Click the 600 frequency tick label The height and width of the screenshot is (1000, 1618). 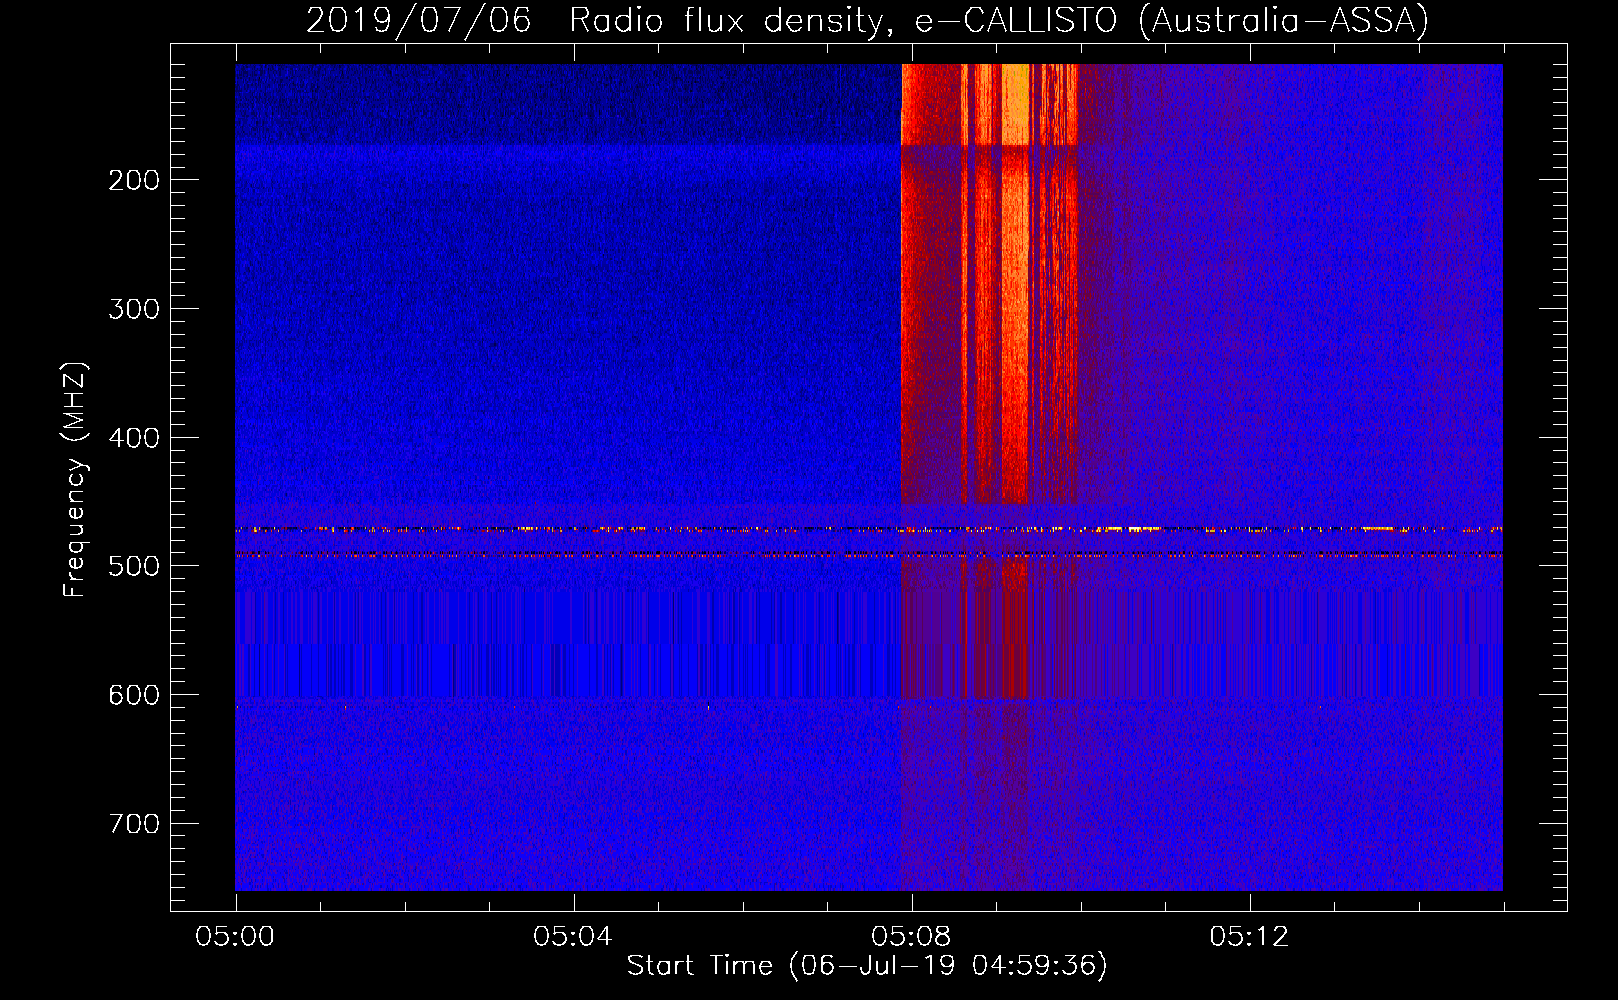point(134,695)
